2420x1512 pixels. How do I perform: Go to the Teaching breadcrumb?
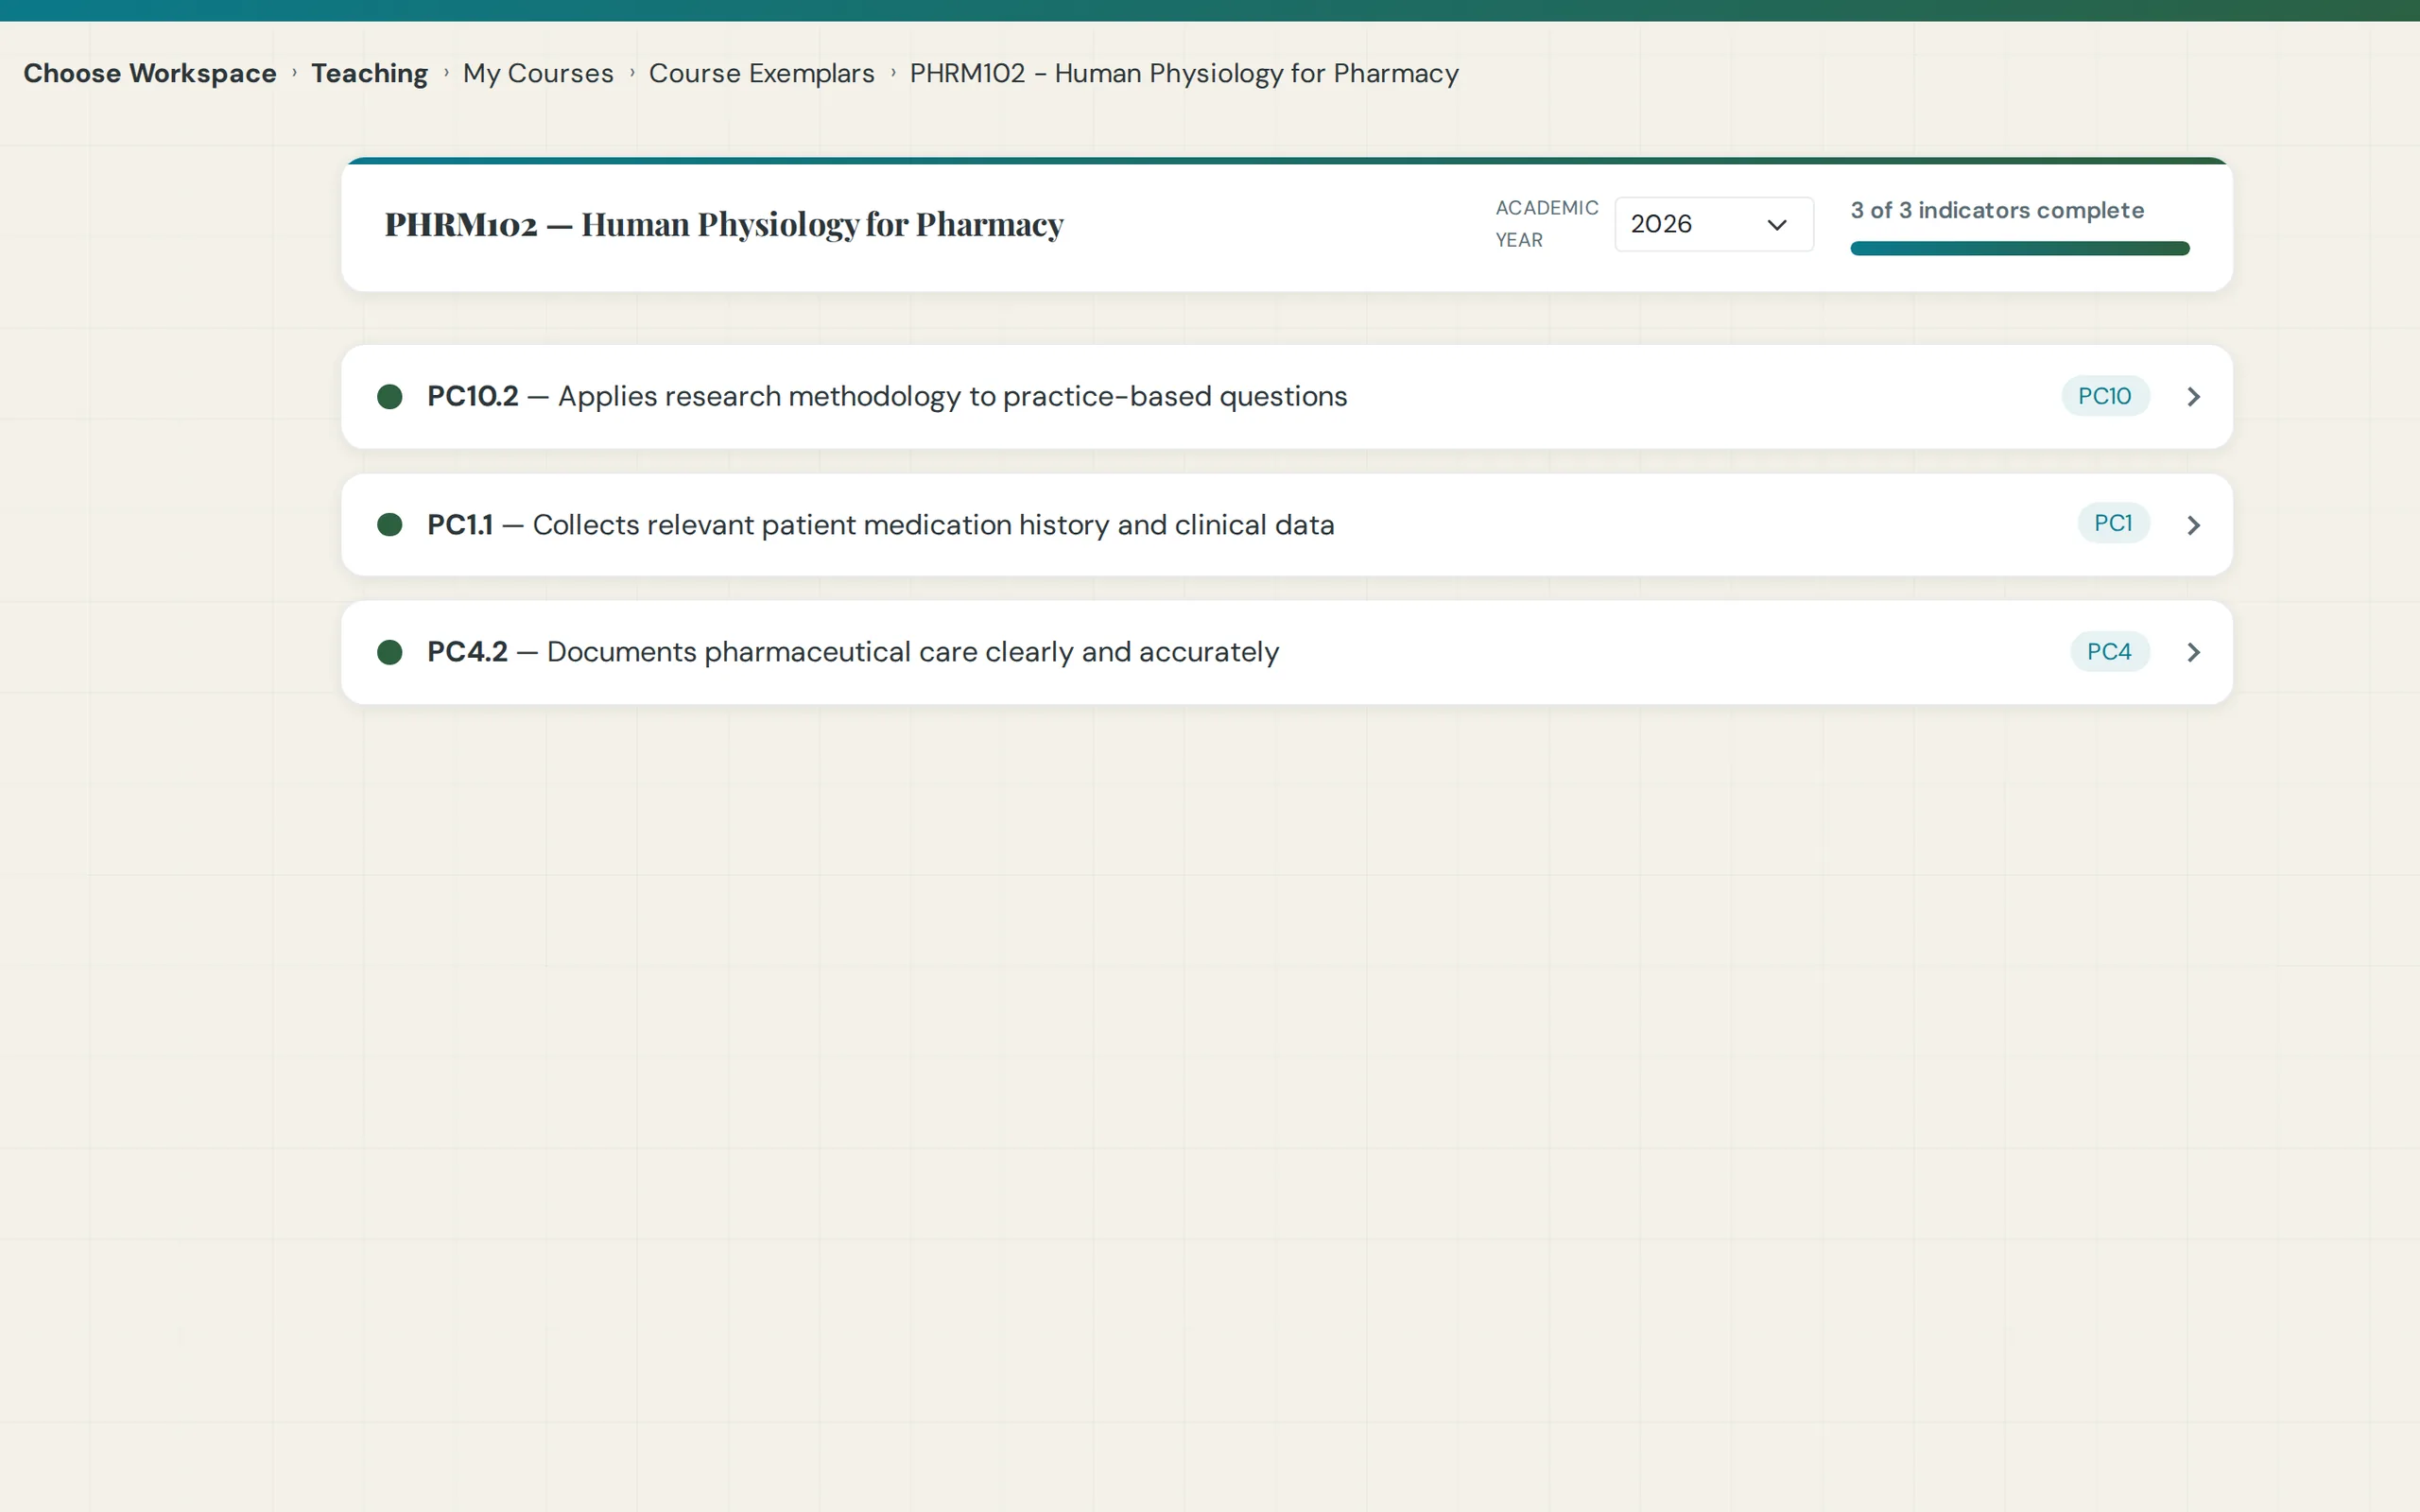(369, 74)
